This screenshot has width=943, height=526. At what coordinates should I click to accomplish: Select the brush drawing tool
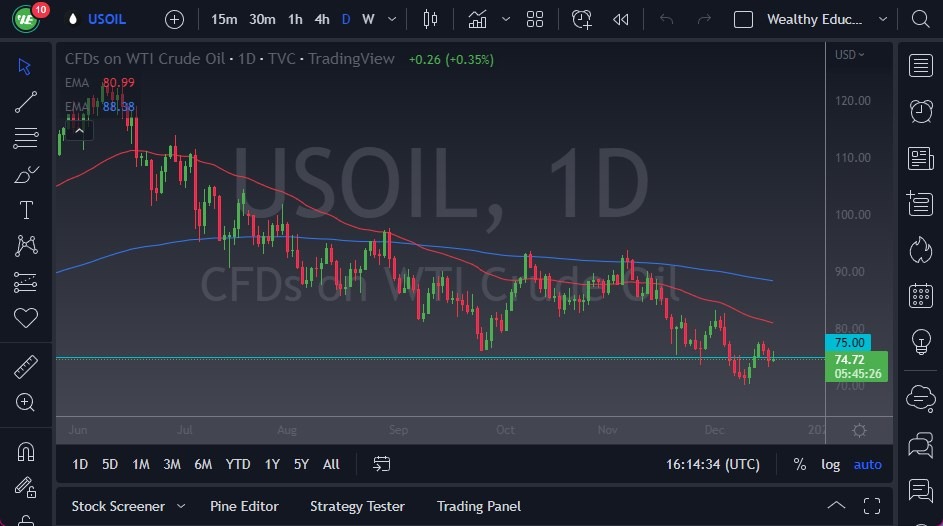pos(26,174)
